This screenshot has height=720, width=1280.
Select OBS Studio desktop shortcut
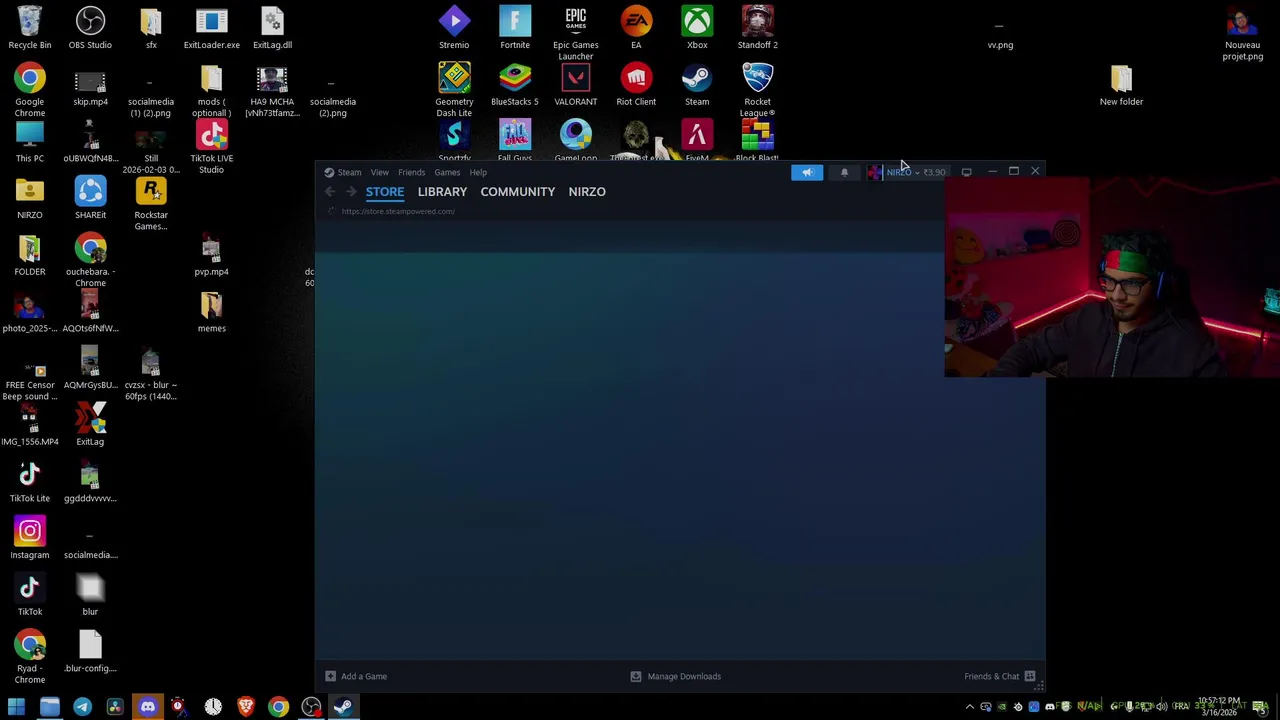[x=90, y=28]
